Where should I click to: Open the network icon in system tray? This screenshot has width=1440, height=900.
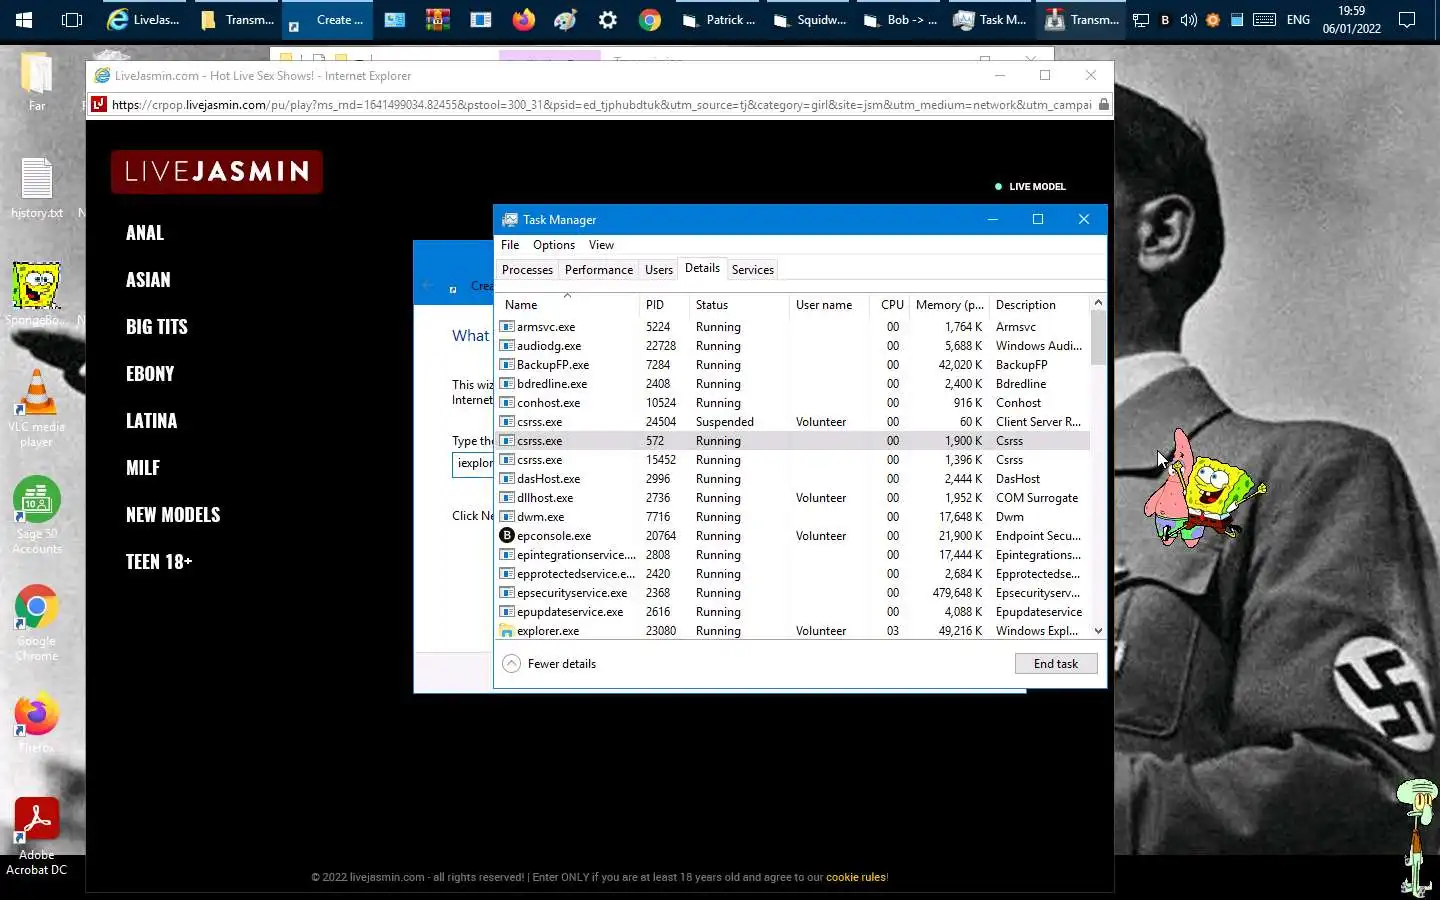click(x=1141, y=19)
